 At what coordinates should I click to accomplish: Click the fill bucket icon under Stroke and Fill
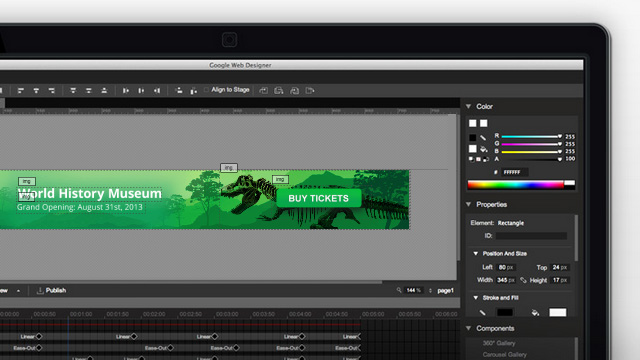coord(536,313)
